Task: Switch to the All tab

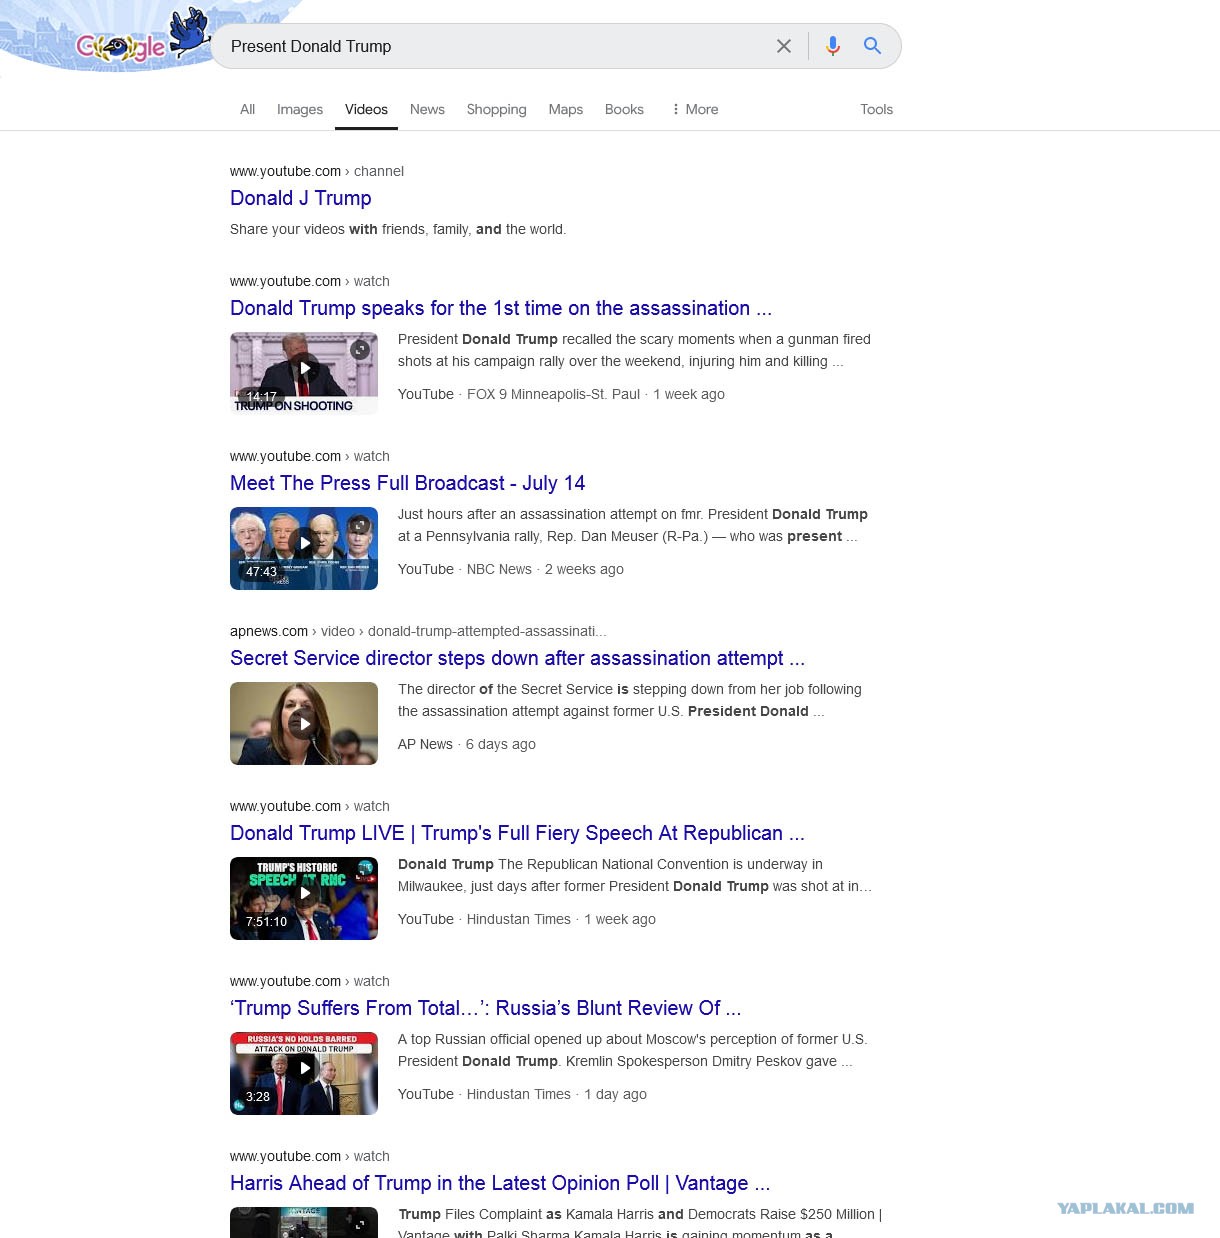Action: point(247,109)
